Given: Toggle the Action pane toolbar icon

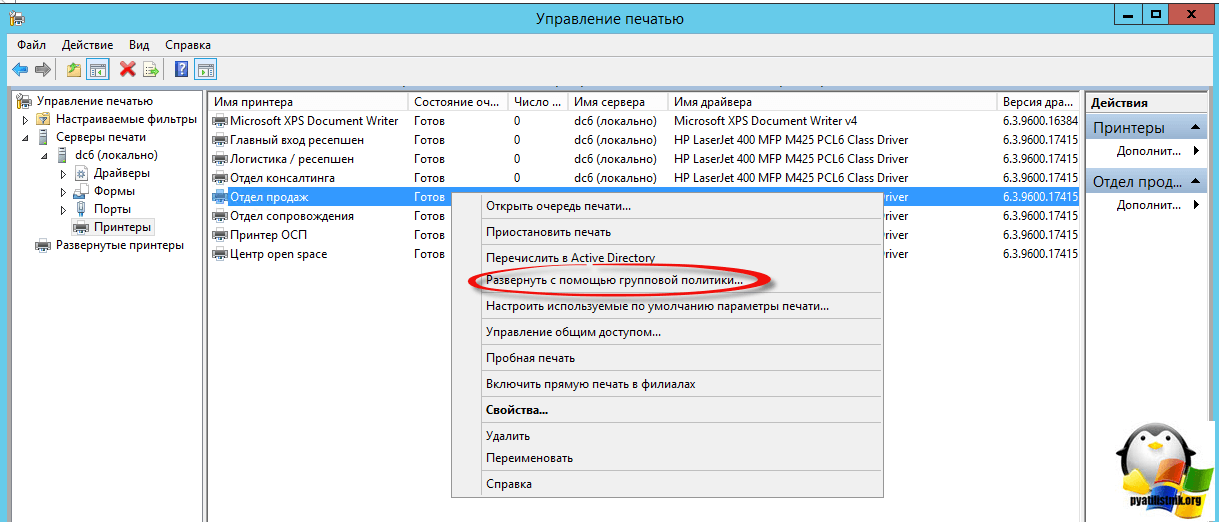Looking at the screenshot, I should point(205,70).
